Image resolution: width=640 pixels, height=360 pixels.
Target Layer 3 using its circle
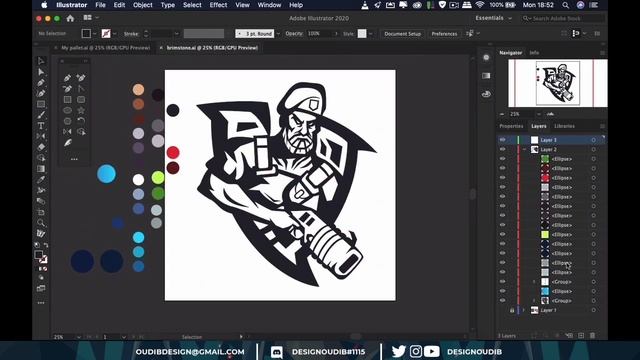click(593, 140)
